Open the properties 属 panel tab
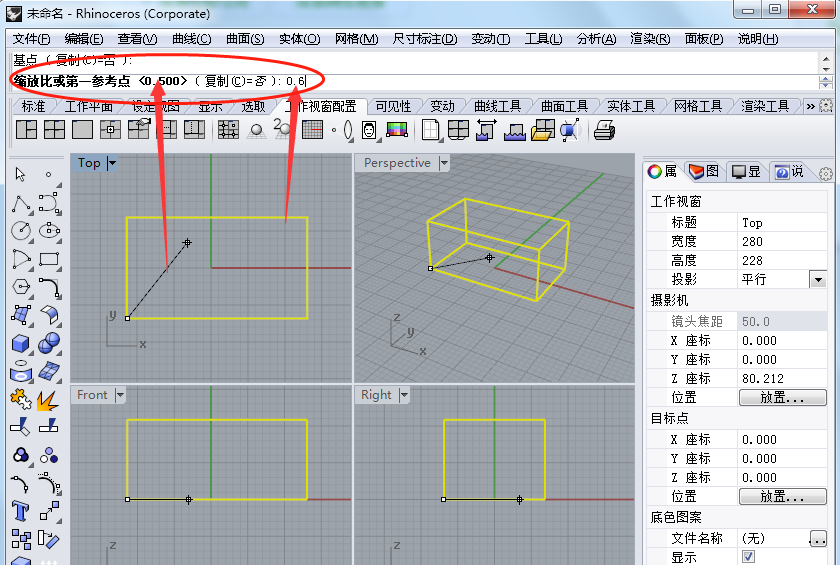840x565 pixels. (663, 171)
